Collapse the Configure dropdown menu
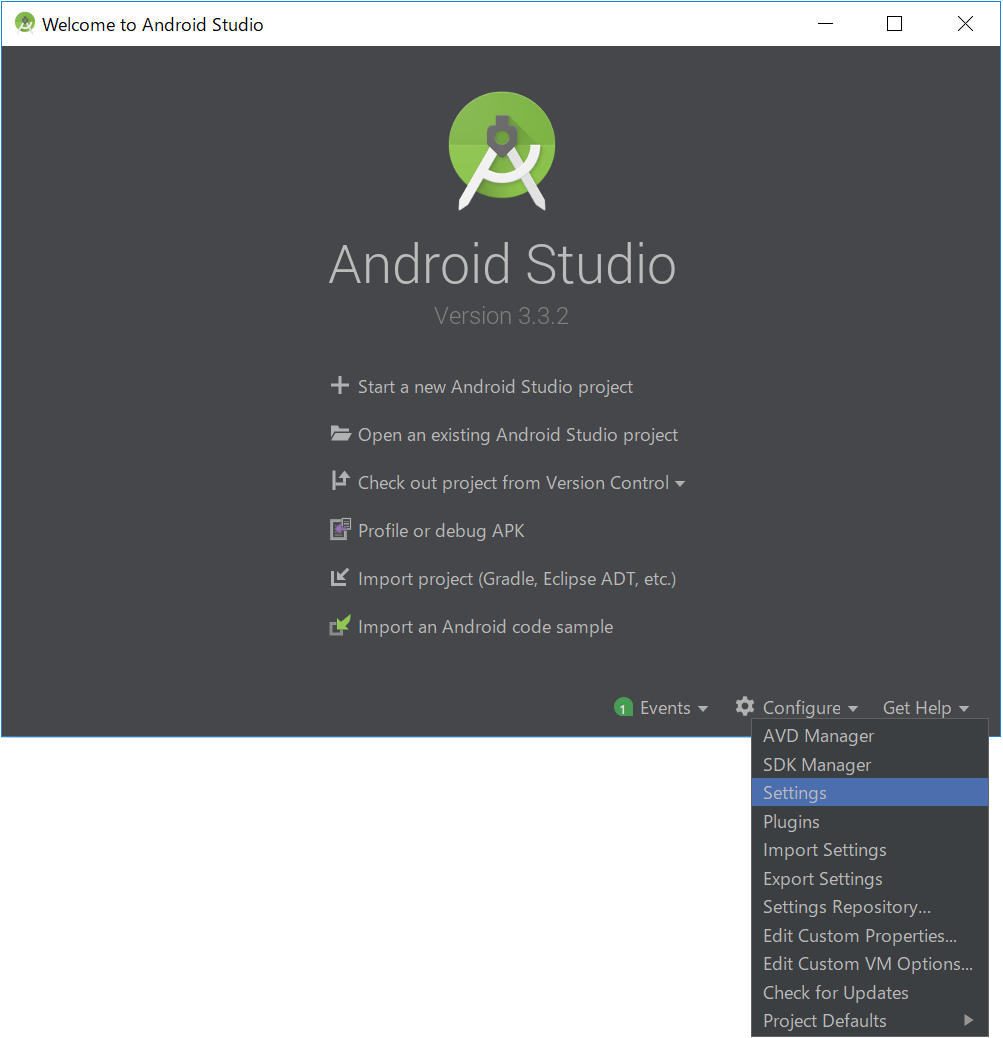The height and width of the screenshot is (1038, 1003). pos(810,708)
